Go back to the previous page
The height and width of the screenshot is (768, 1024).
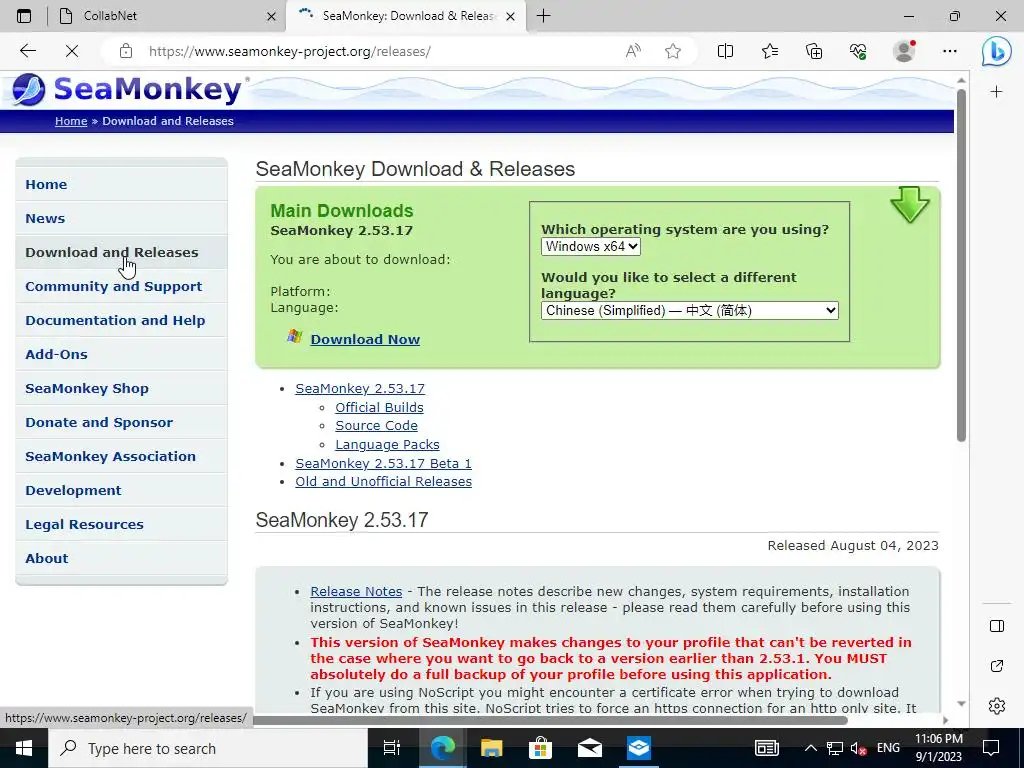click(27, 51)
